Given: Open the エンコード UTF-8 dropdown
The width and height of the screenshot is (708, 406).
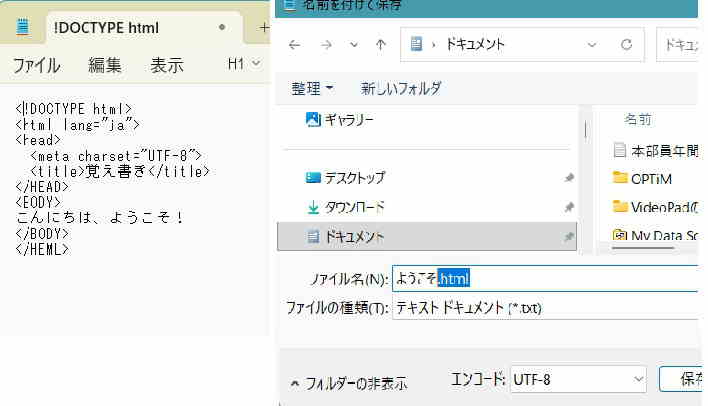Looking at the screenshot, I should pos(578,379).
